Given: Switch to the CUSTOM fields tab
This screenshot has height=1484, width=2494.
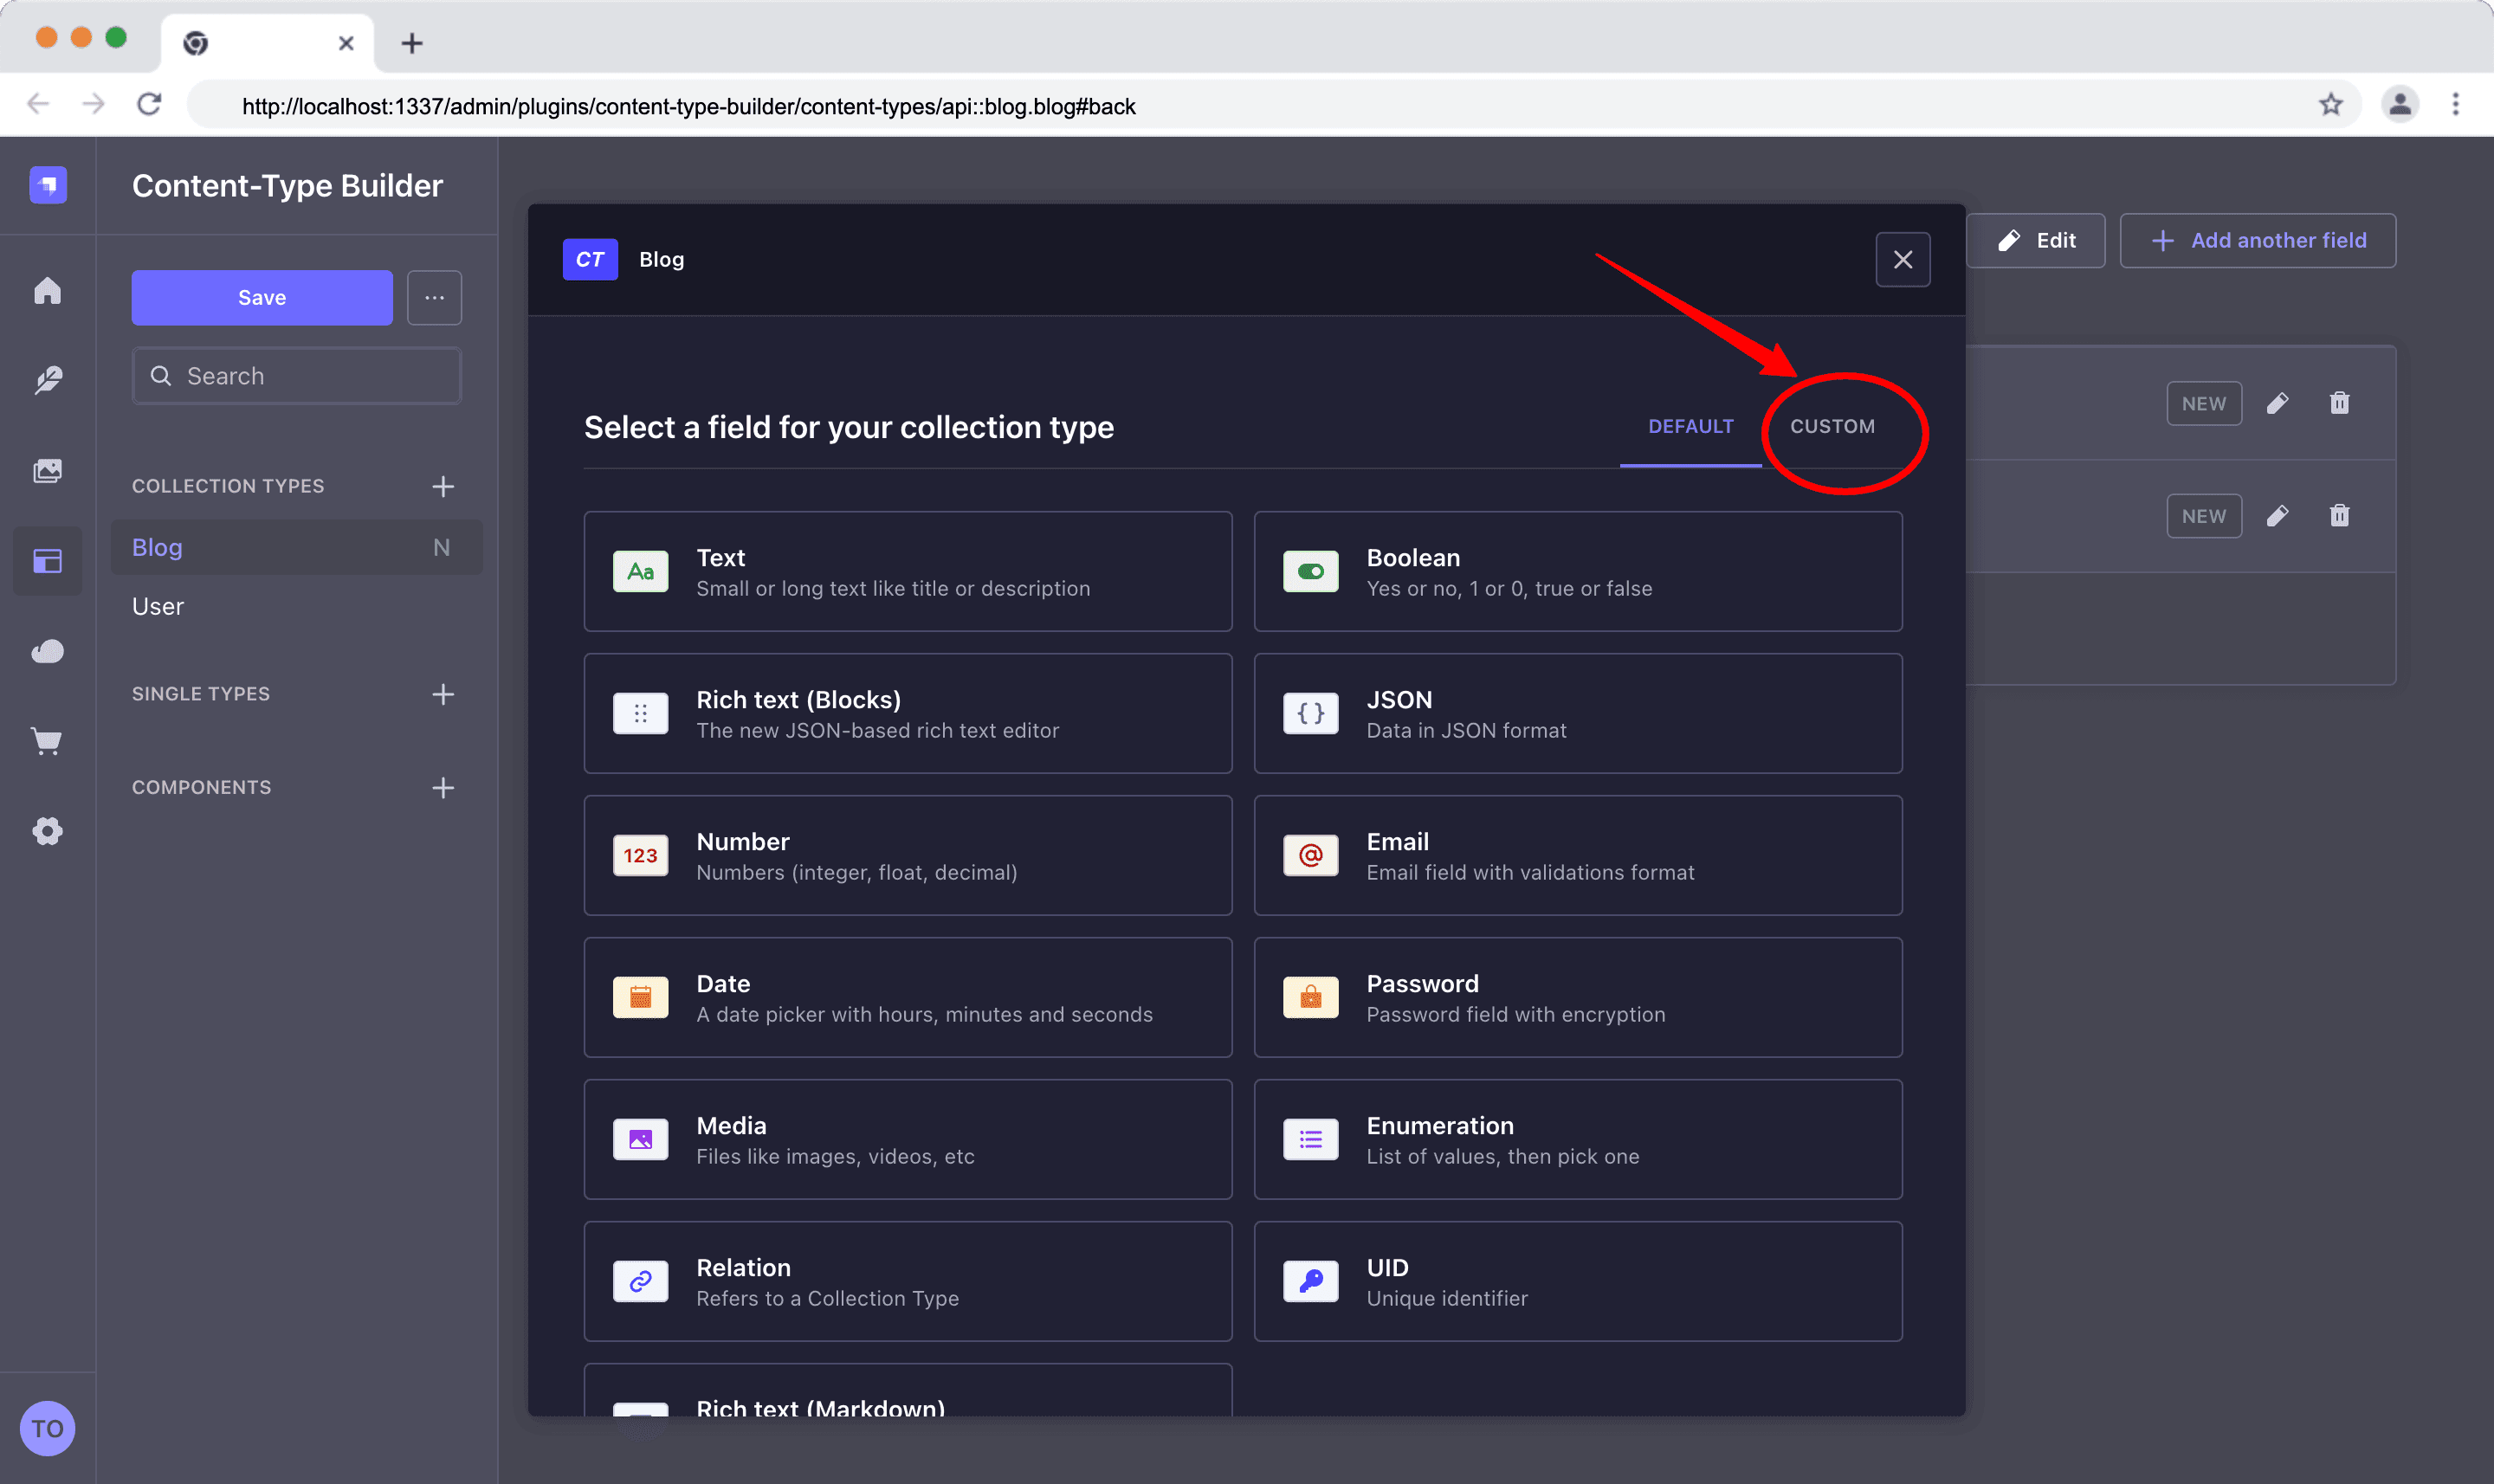Looking at the screenshot, I should 1832,426.
